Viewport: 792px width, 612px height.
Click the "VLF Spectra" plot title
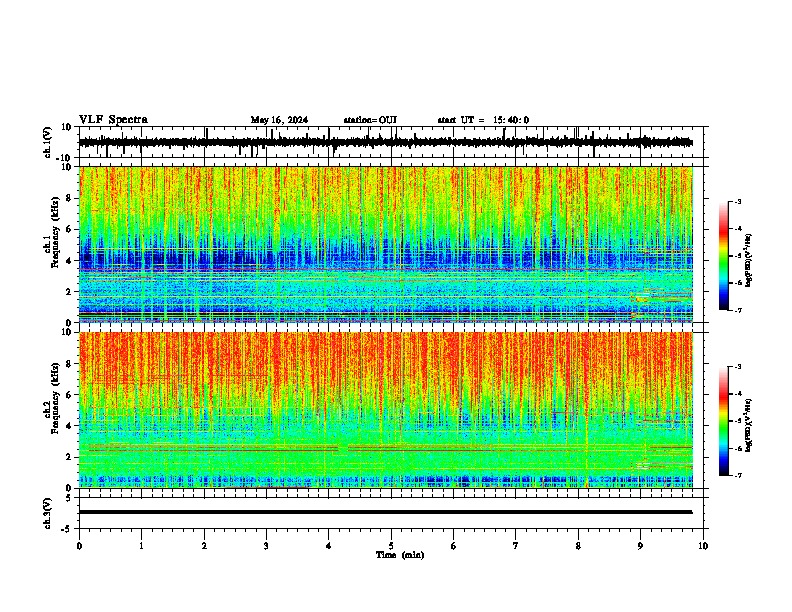pos(113,120)
